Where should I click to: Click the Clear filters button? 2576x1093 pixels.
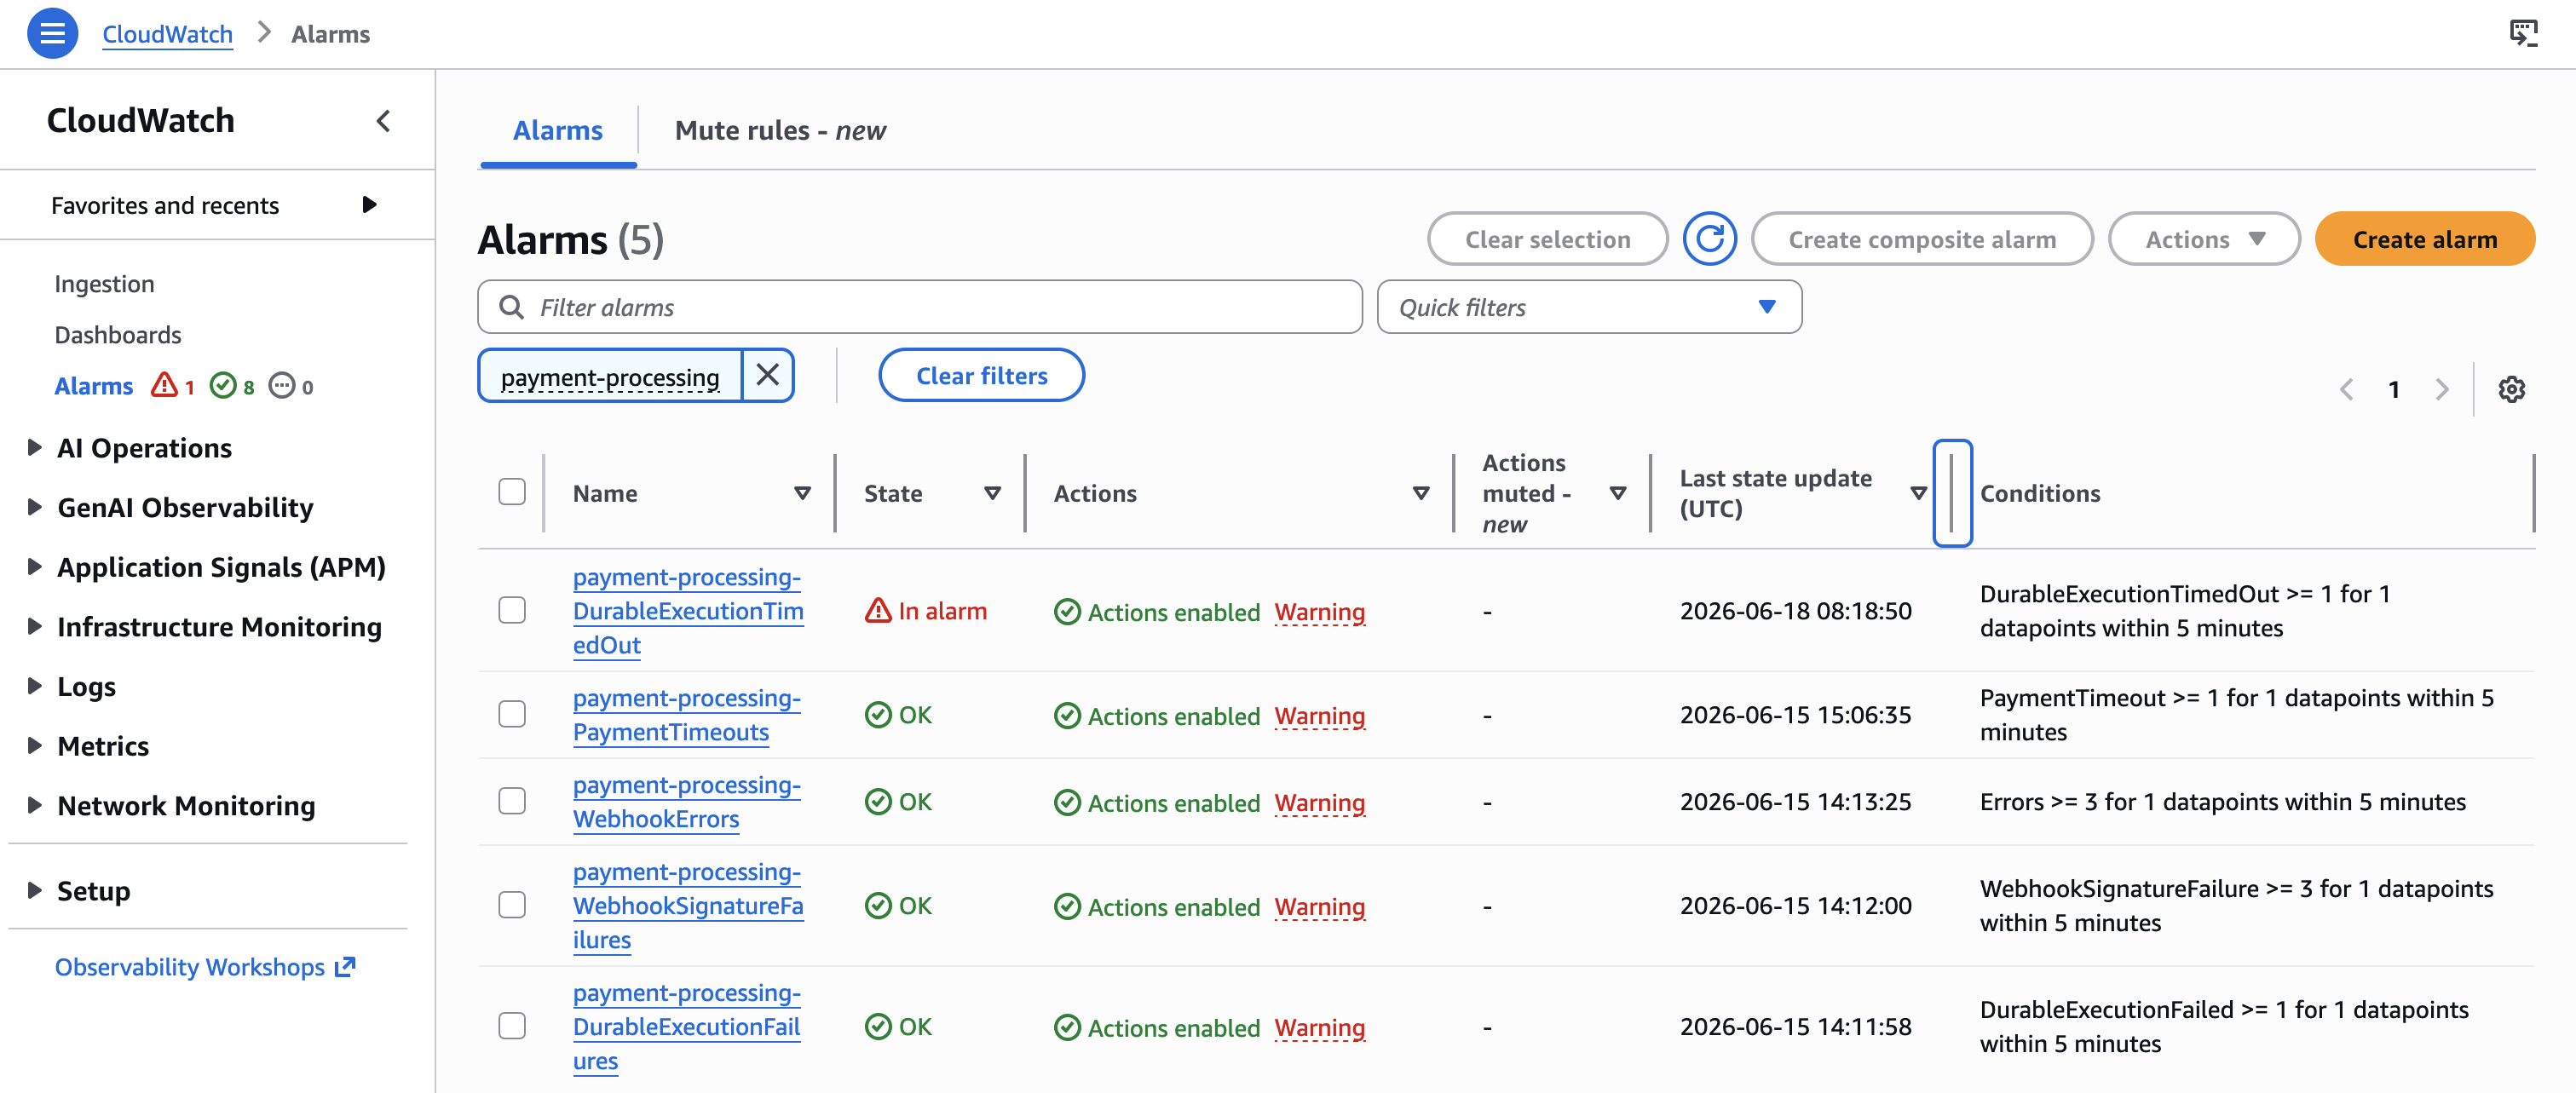pos(981,375)
